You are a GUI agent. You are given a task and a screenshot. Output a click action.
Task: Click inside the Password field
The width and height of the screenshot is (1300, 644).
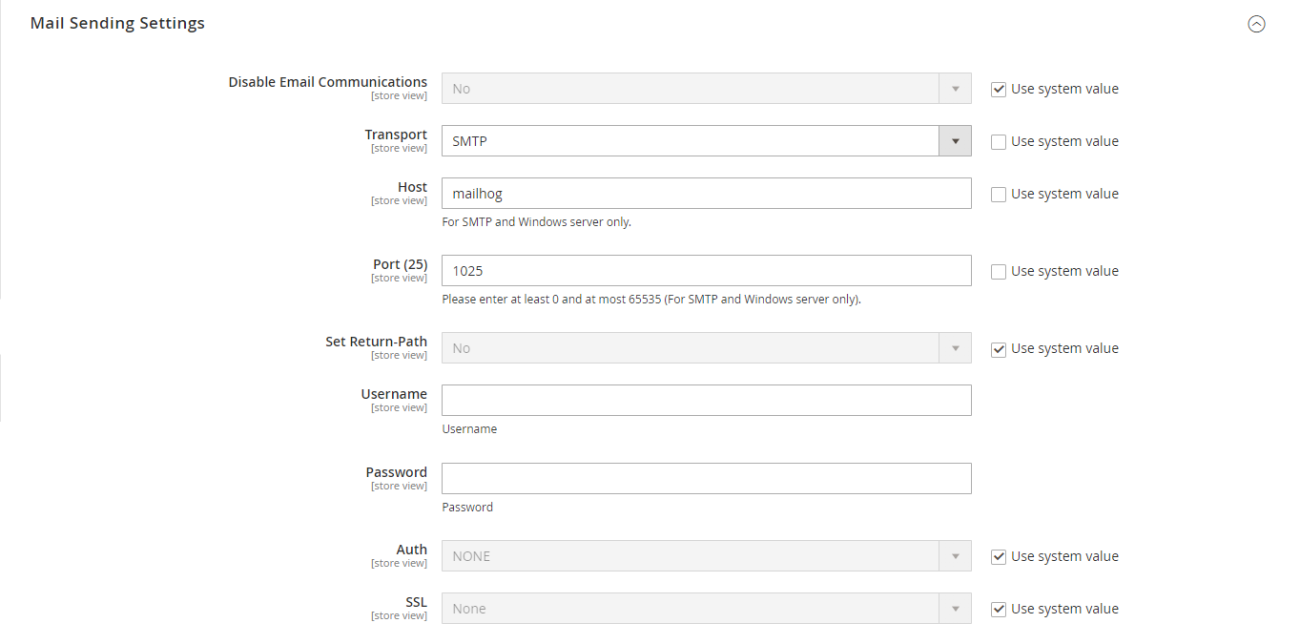[705, 478]
